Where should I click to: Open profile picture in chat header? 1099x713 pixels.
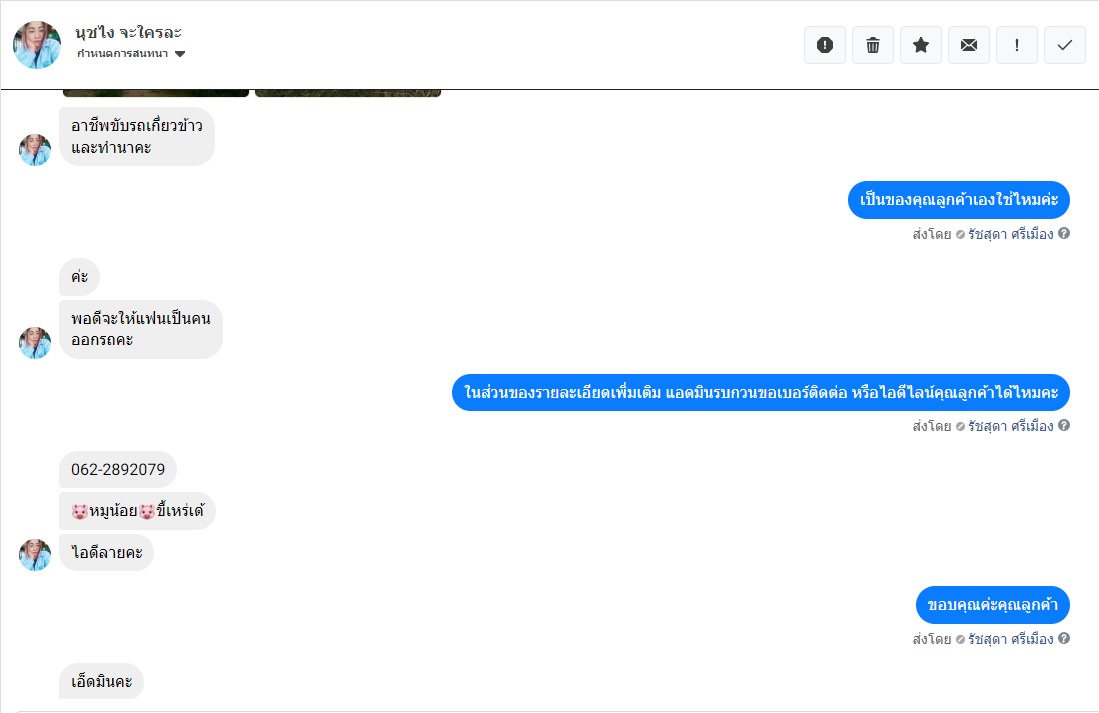(x=36, y=45)
